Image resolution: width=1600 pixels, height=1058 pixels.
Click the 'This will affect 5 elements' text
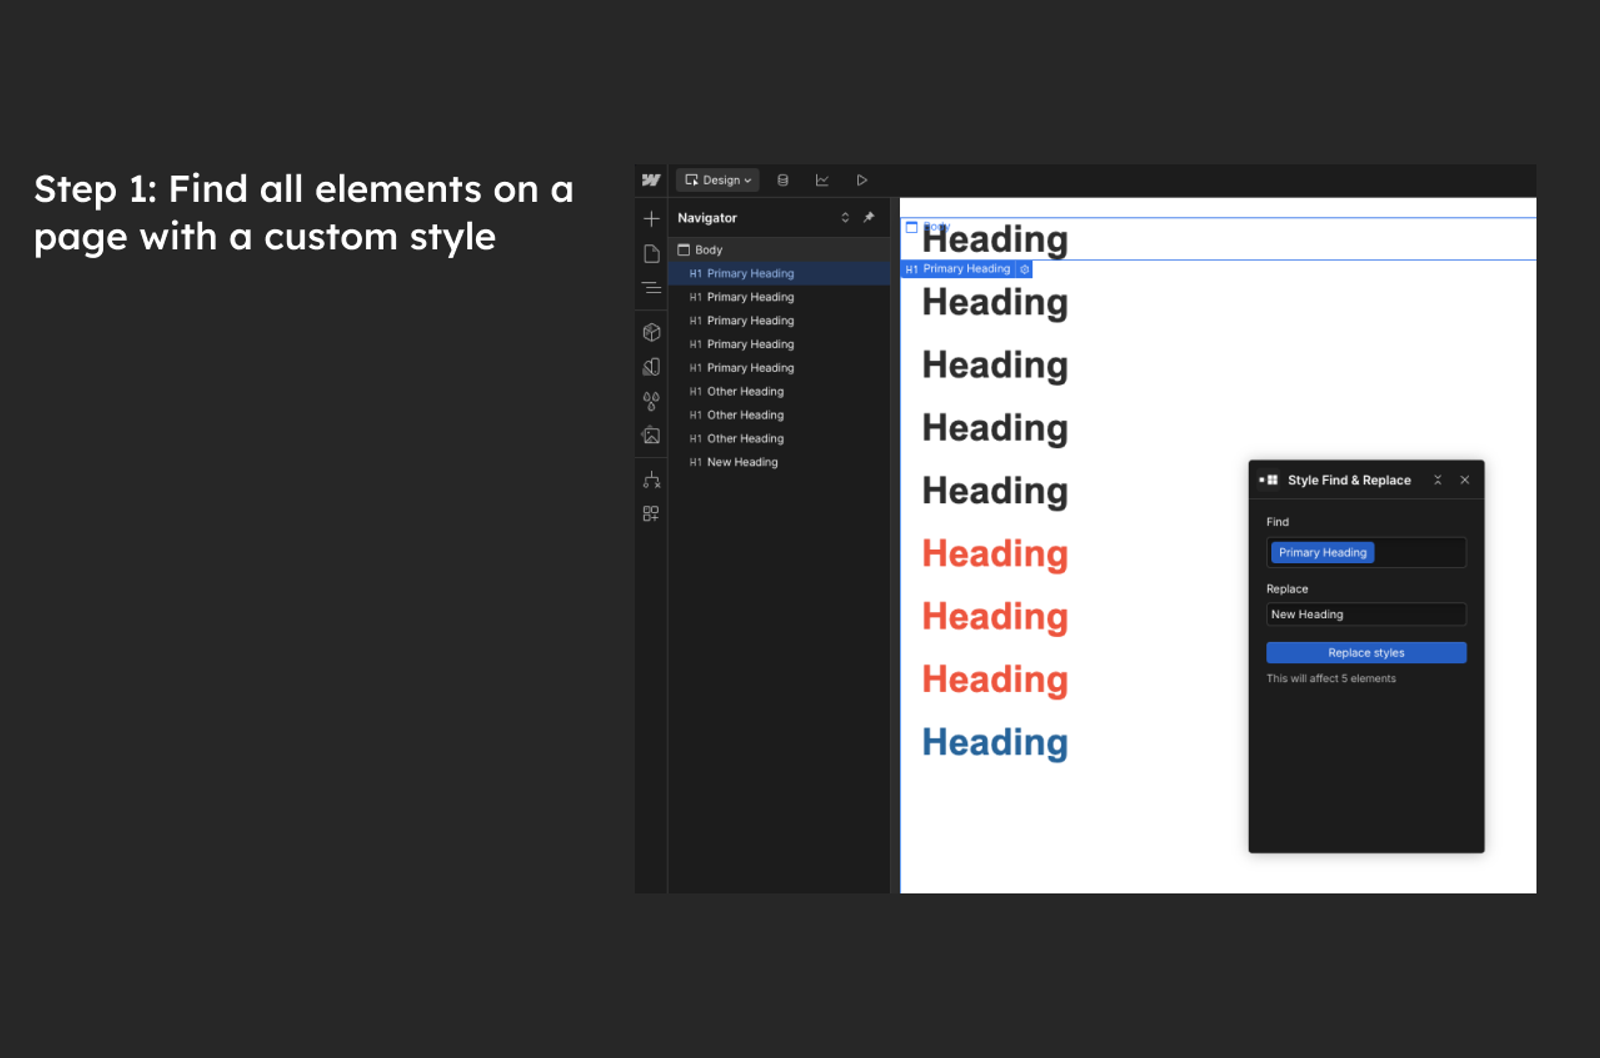(x=1331, y=678)
